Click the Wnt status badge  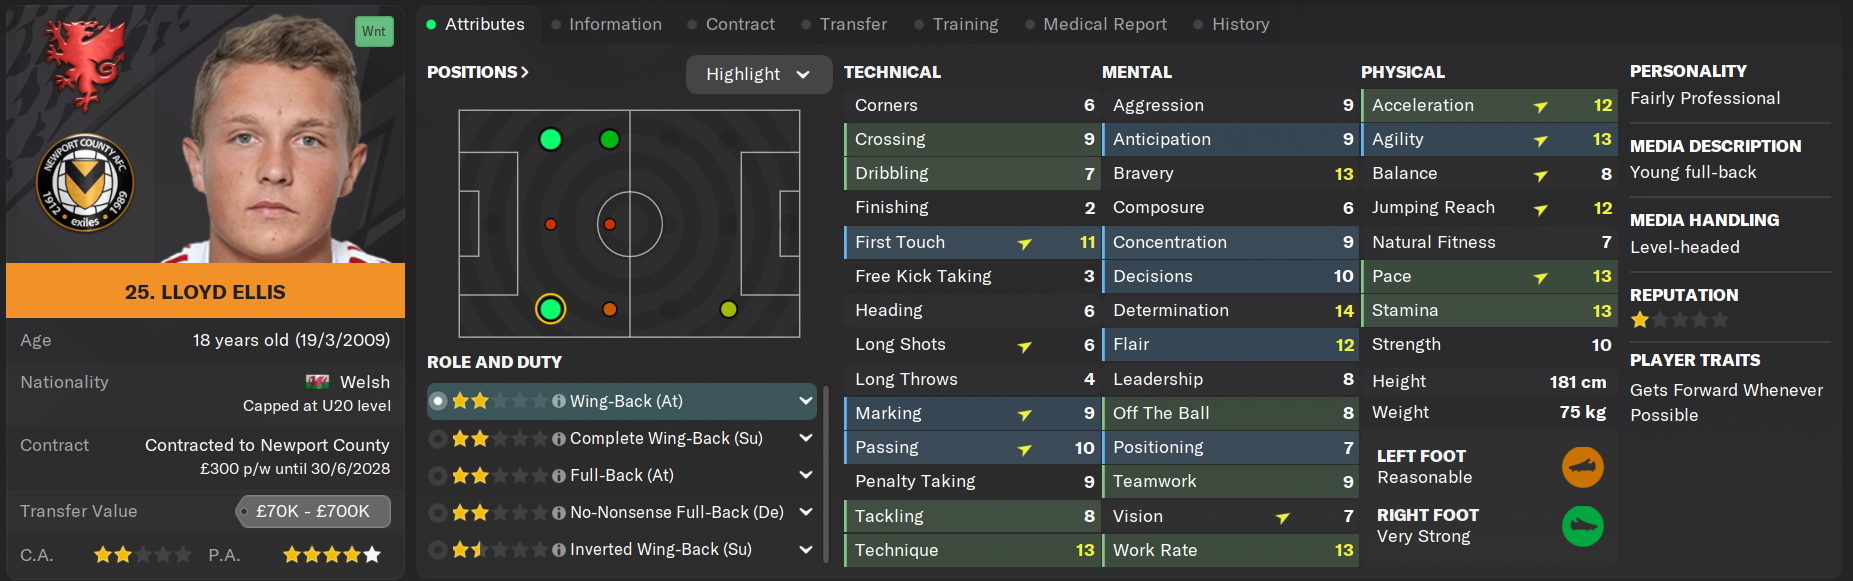tap(374, 31)
